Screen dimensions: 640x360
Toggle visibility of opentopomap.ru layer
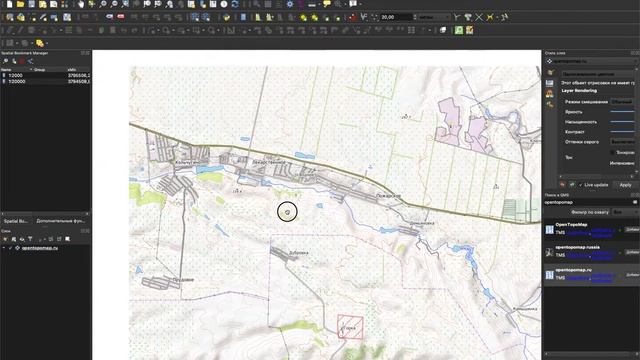(10, 248)
